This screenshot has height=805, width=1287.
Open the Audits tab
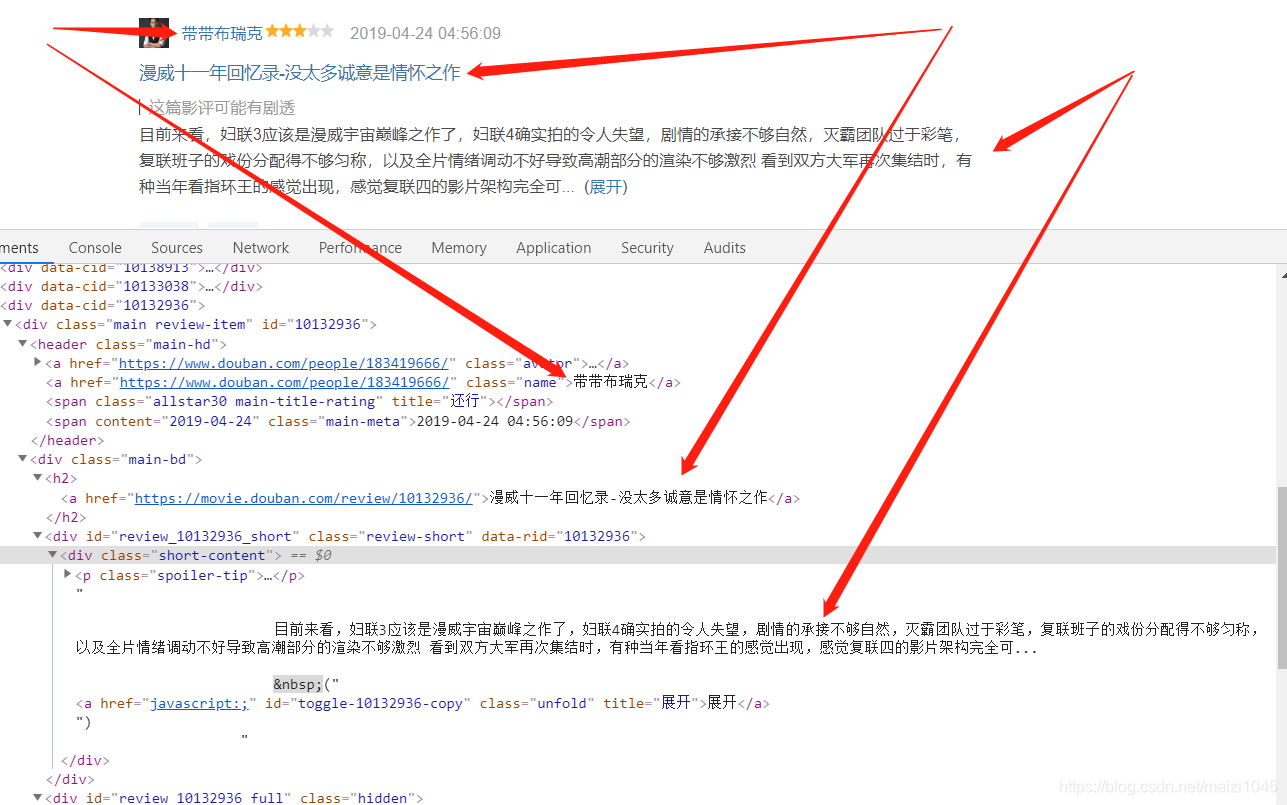pos(725,248)
